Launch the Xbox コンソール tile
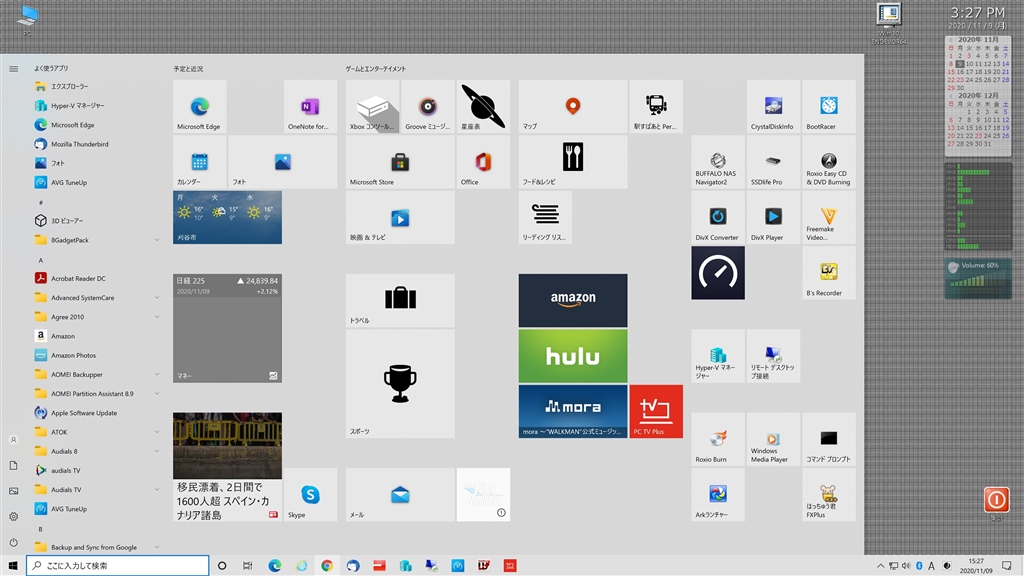Viewport: 1024px width, 576px height. pyautogui.click(x=372, y=107)
